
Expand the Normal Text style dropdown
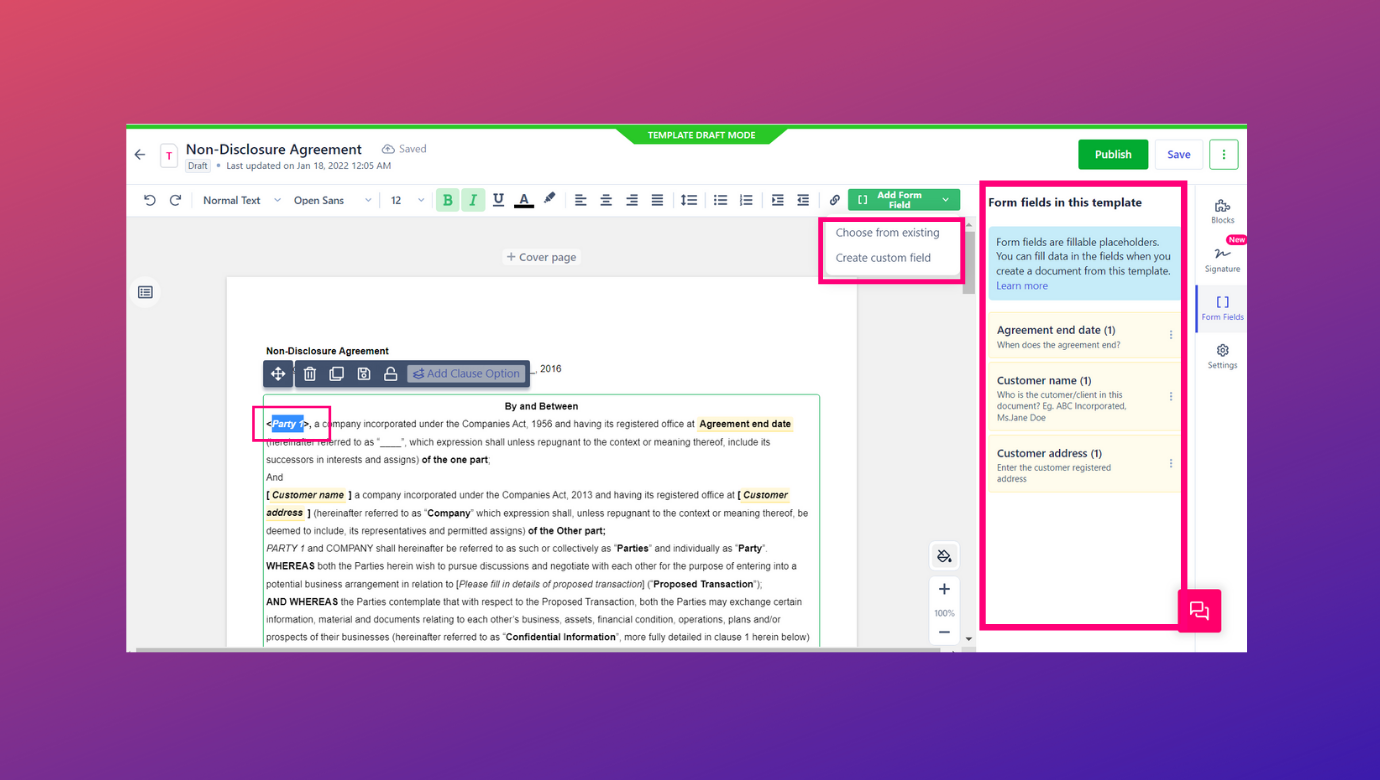(x=241, y=200)
